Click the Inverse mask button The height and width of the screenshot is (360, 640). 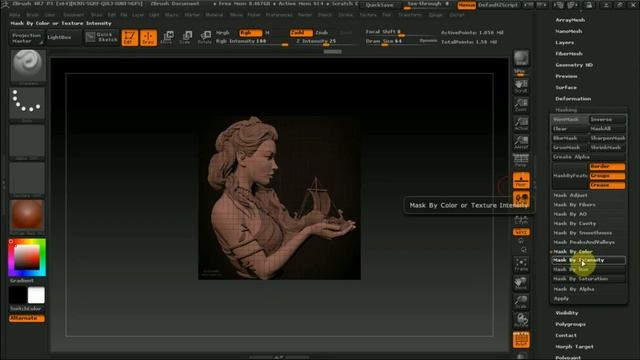607,119
